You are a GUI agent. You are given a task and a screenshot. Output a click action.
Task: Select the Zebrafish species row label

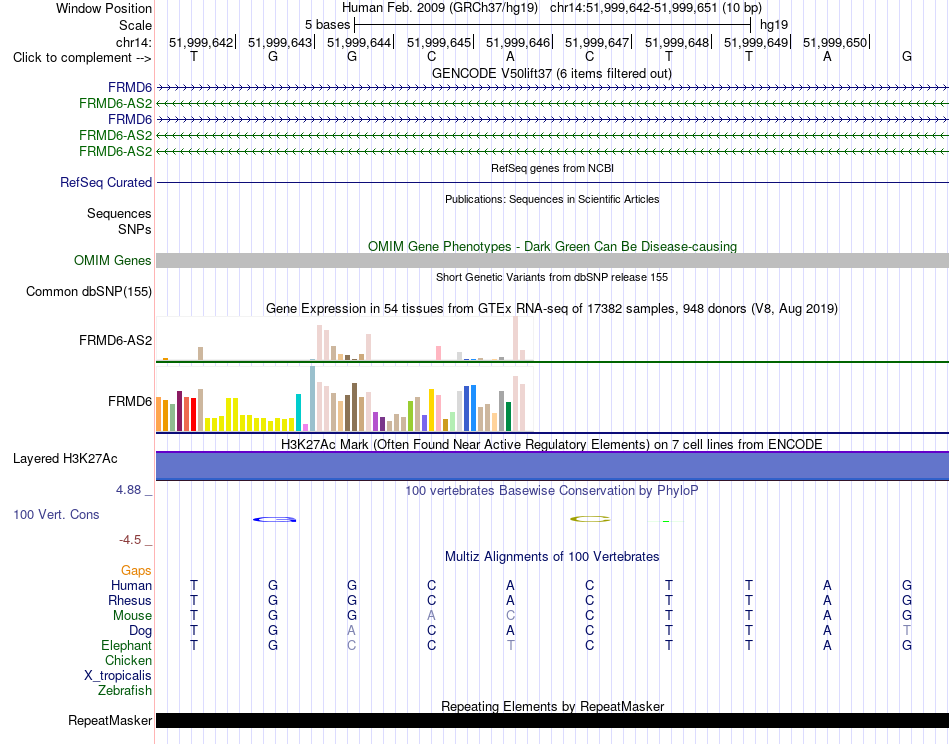coord(125,690)
